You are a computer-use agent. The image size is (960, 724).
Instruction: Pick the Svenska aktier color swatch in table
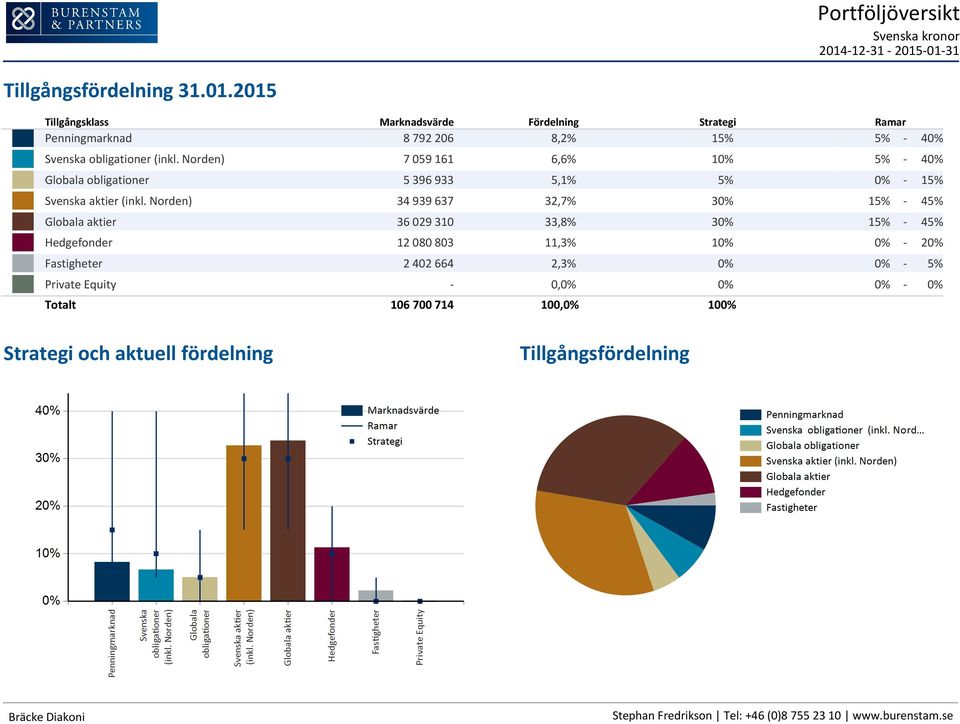pos(23,201)
